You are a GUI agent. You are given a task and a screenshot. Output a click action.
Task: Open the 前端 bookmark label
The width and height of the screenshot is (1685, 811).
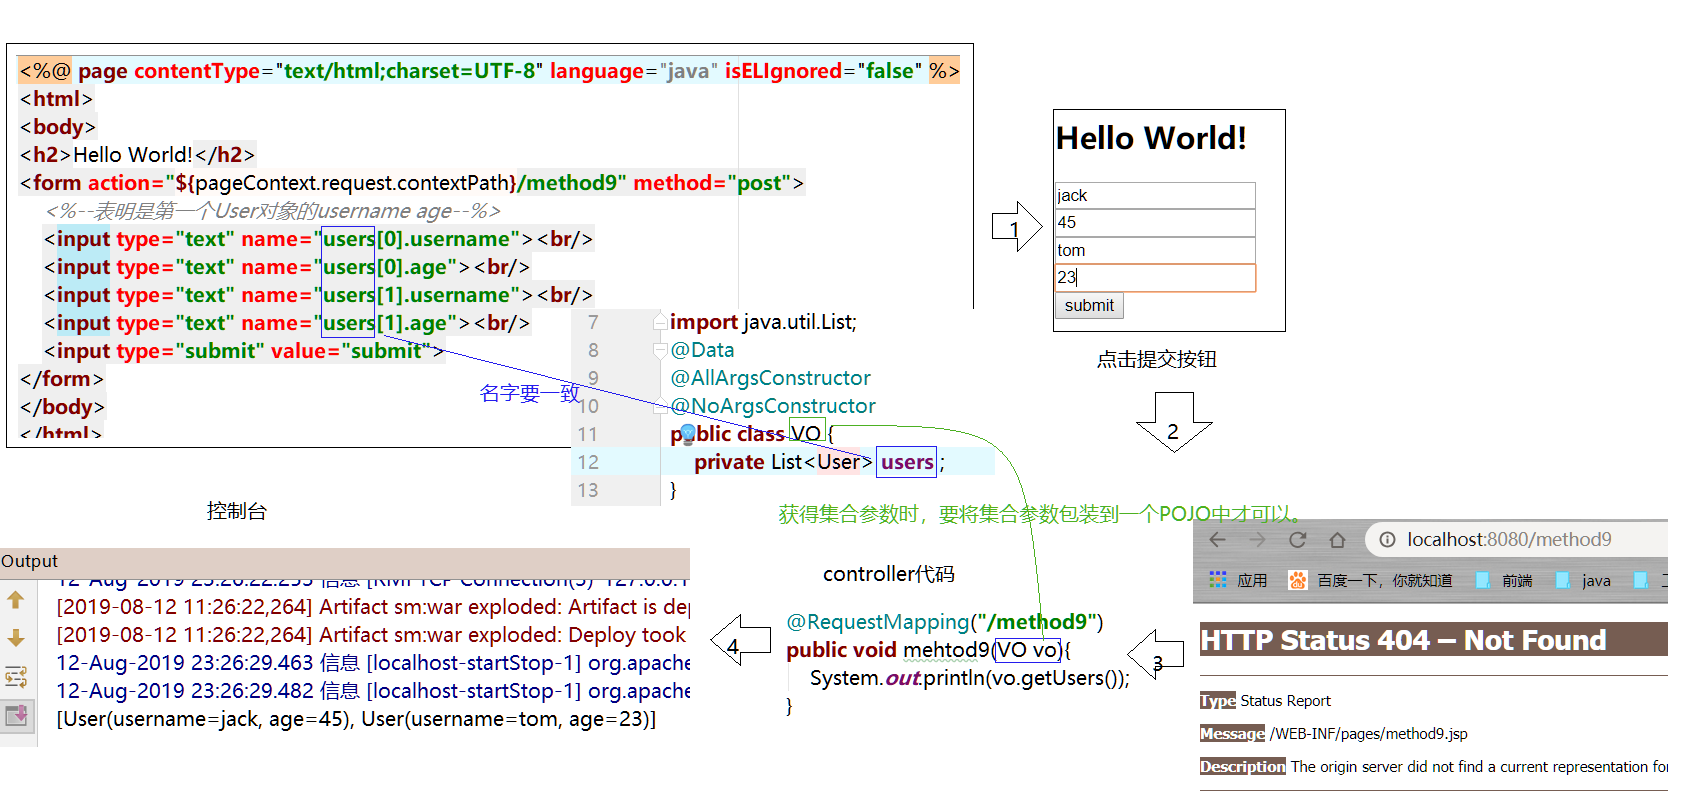(x=1517, y=581)
